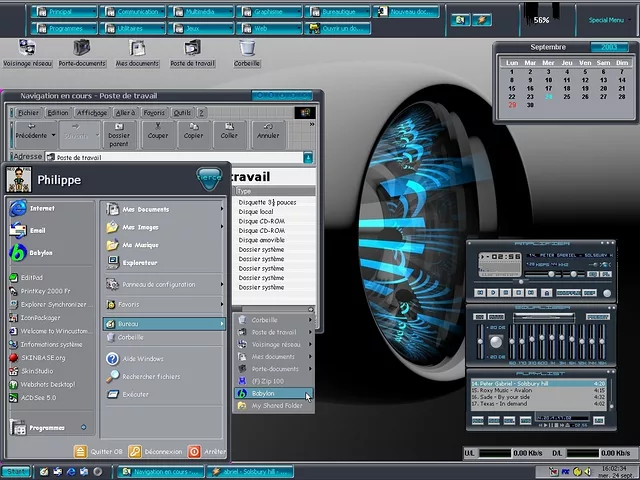The height and width of the screenshot is (480, 640).
Task: Click the Déconnexion button
Action: tap(161, 451)
